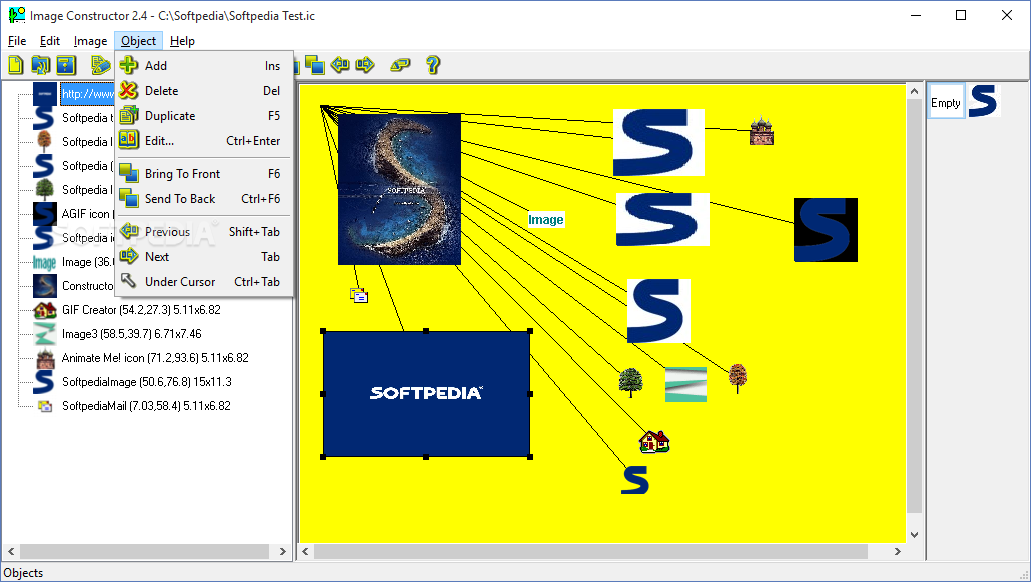Click the house icon on the canvas
Viewport: 1031px width, 582px height.
tap(654, 441)
